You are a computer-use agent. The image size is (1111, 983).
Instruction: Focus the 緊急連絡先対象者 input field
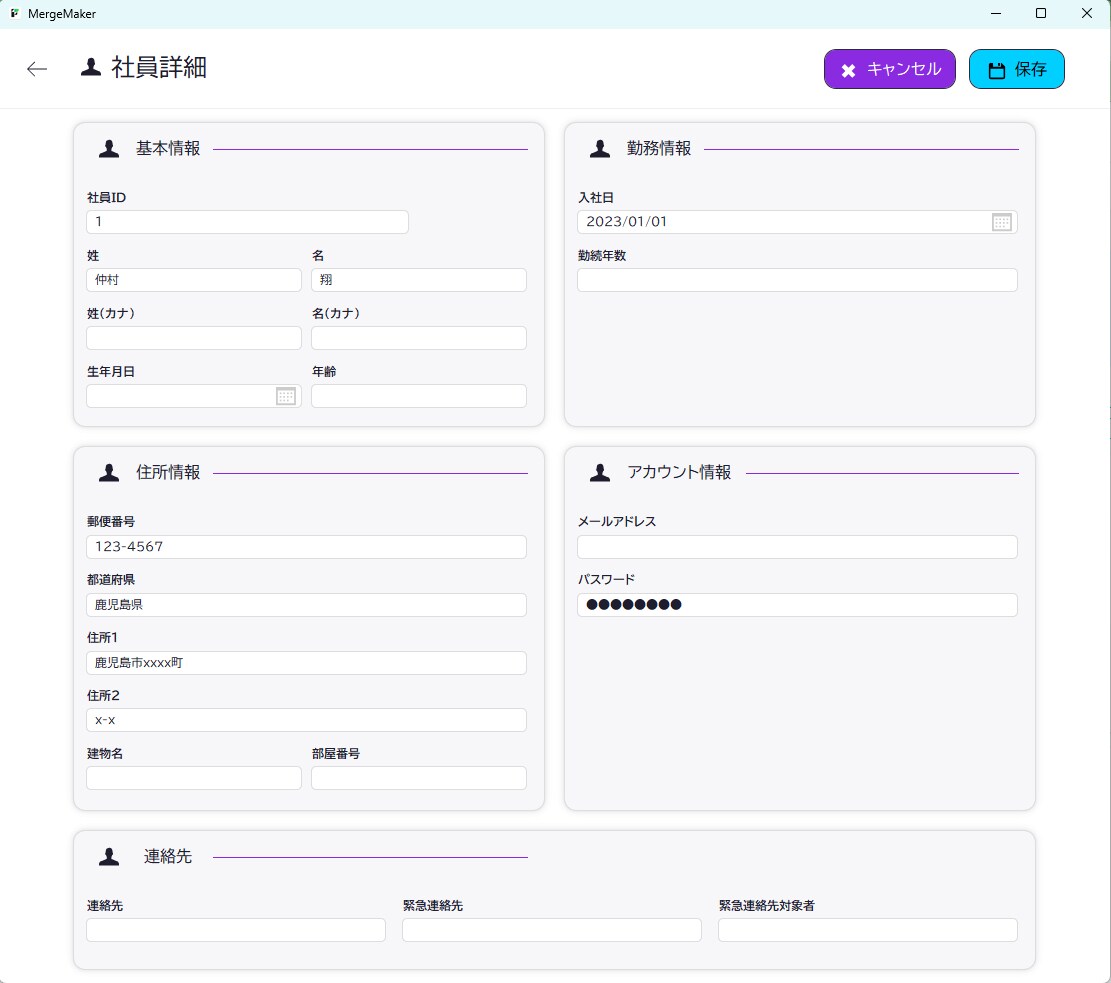click(868, 930)
